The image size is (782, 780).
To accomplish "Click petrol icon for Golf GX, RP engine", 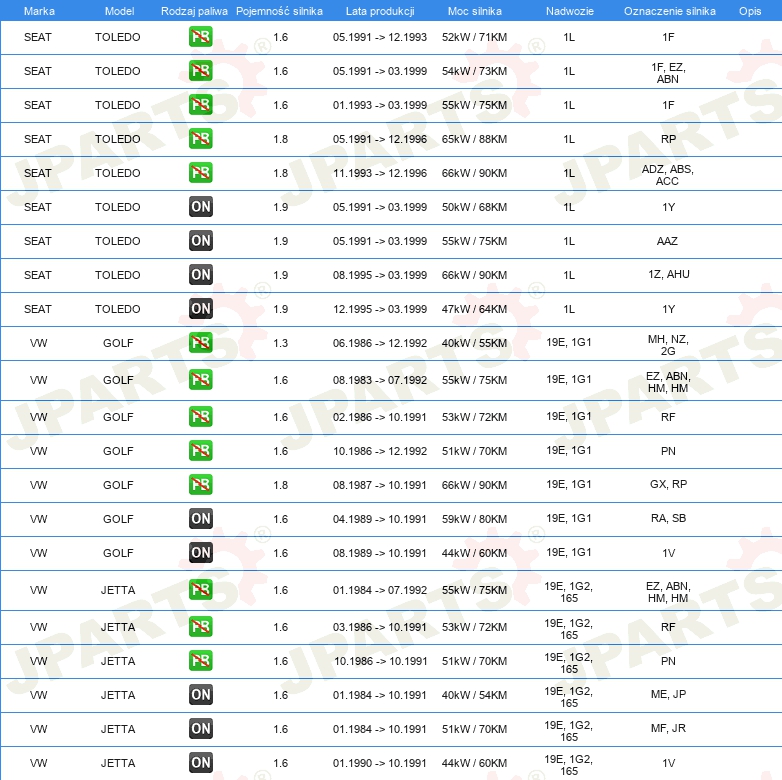I will tap(200, 484).
